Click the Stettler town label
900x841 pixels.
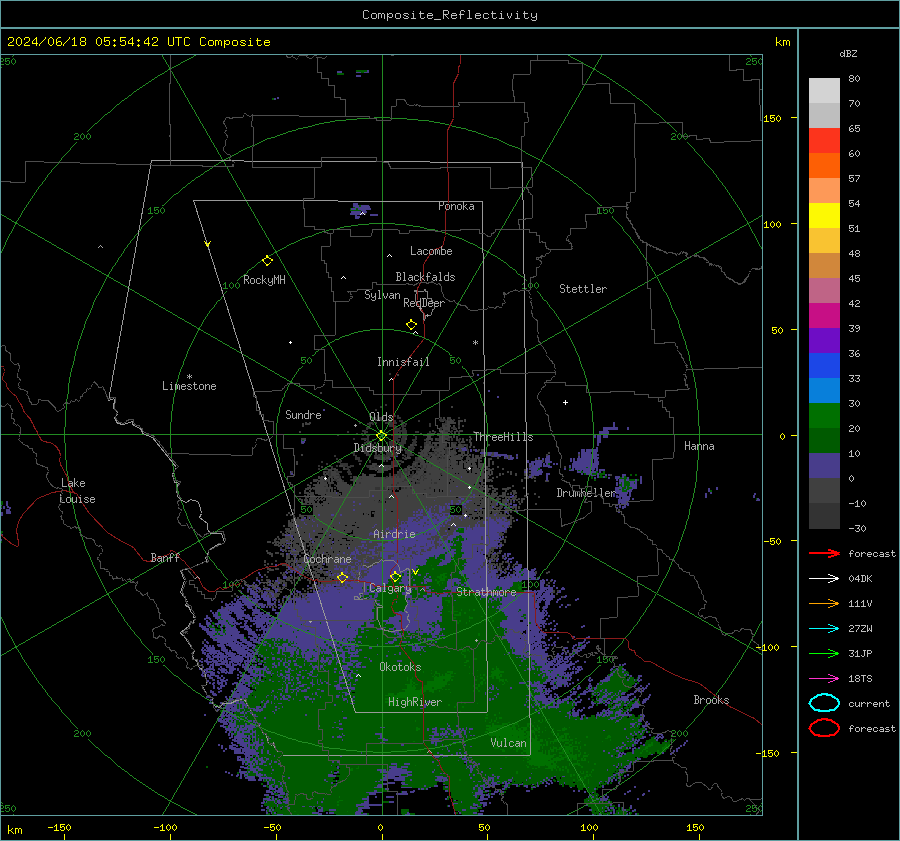(x=583, y=289)
